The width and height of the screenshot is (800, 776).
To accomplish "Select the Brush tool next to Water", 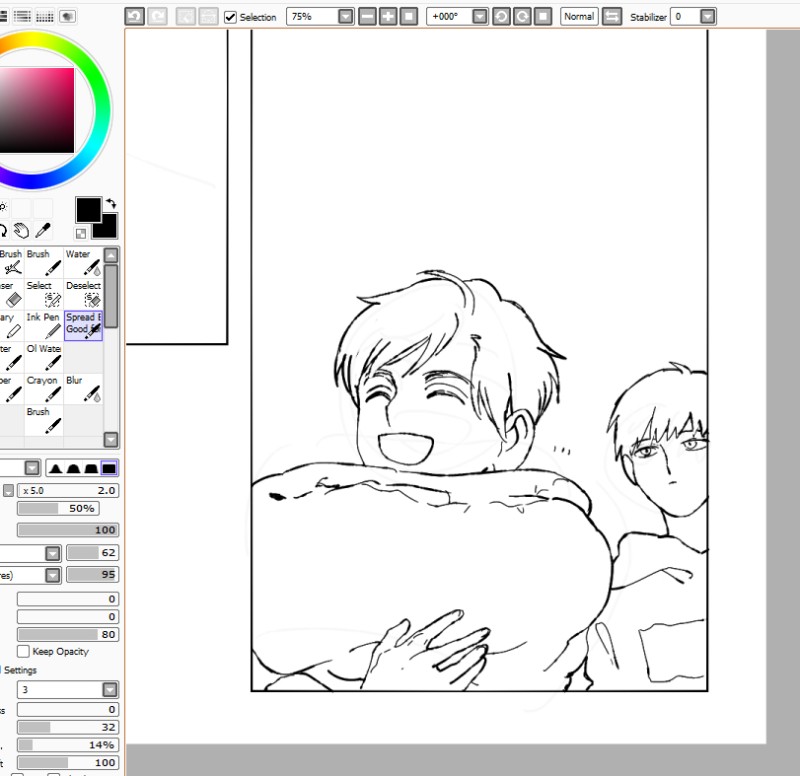I will (x=44, y=262).
